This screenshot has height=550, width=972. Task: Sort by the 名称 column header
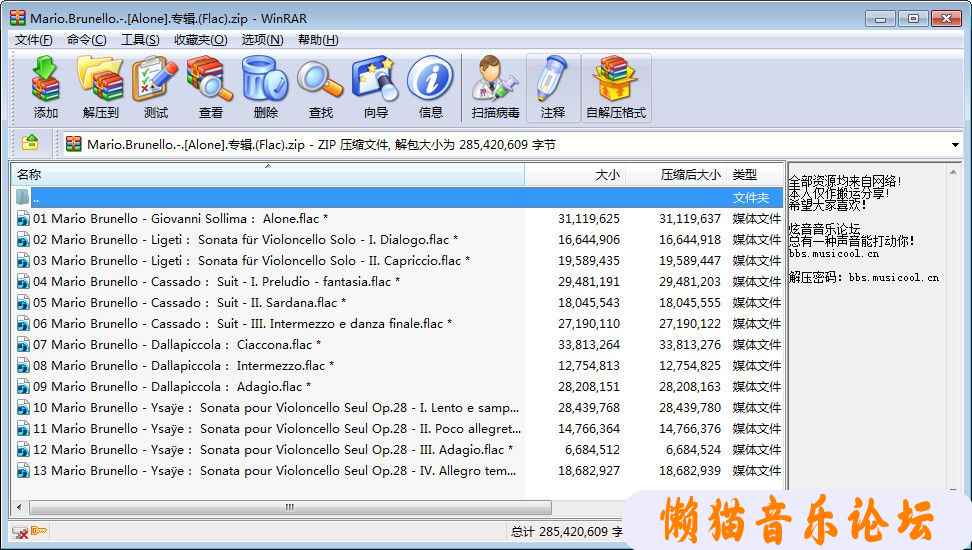(268, 174)
